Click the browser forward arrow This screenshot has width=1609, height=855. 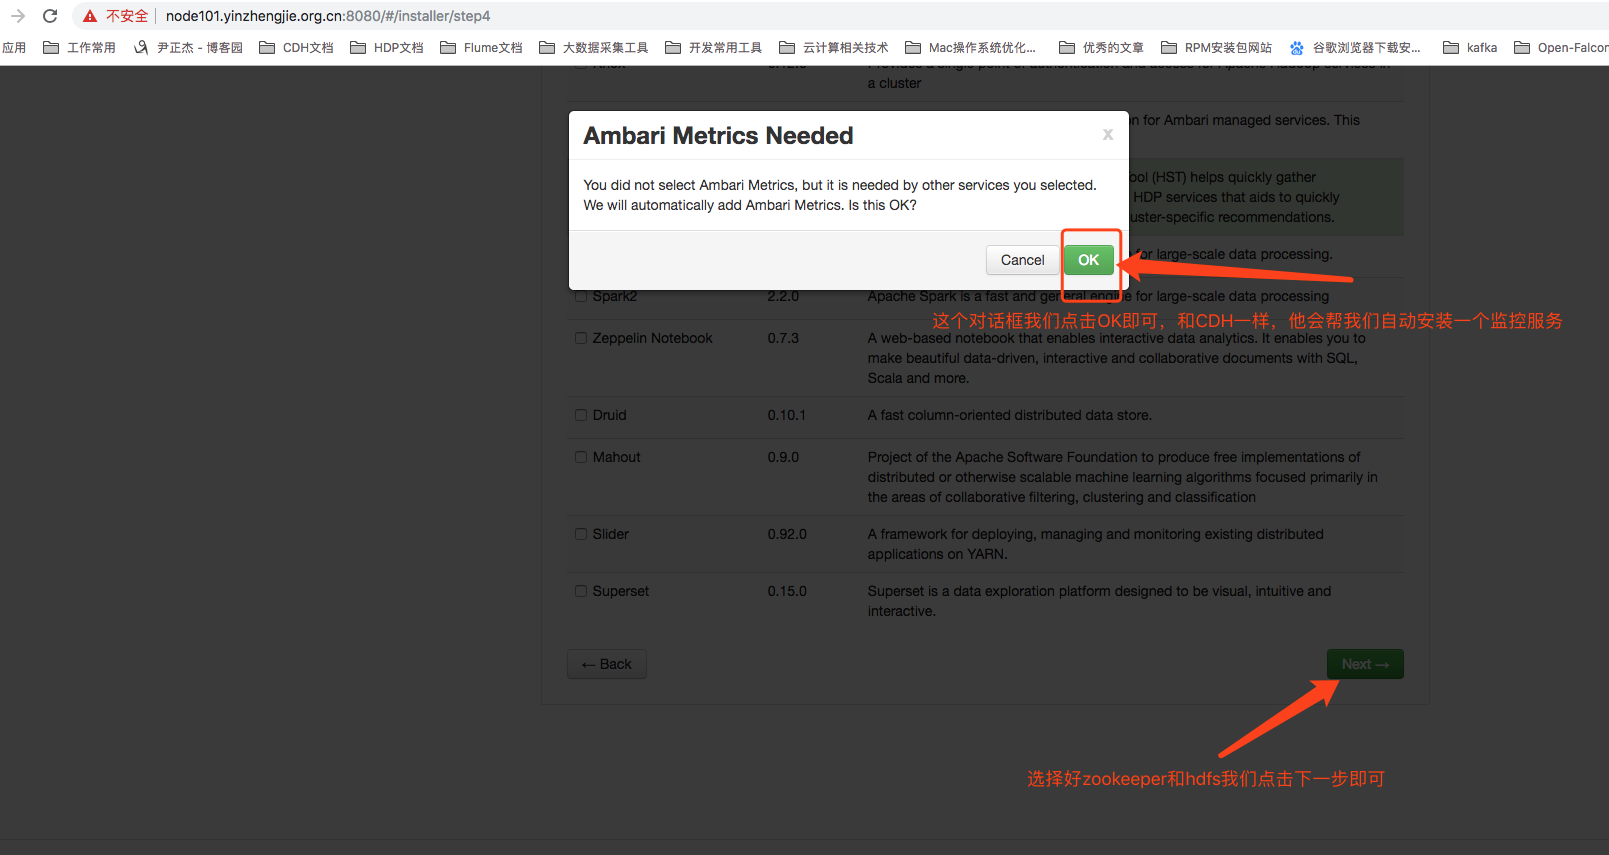[18, 16]
